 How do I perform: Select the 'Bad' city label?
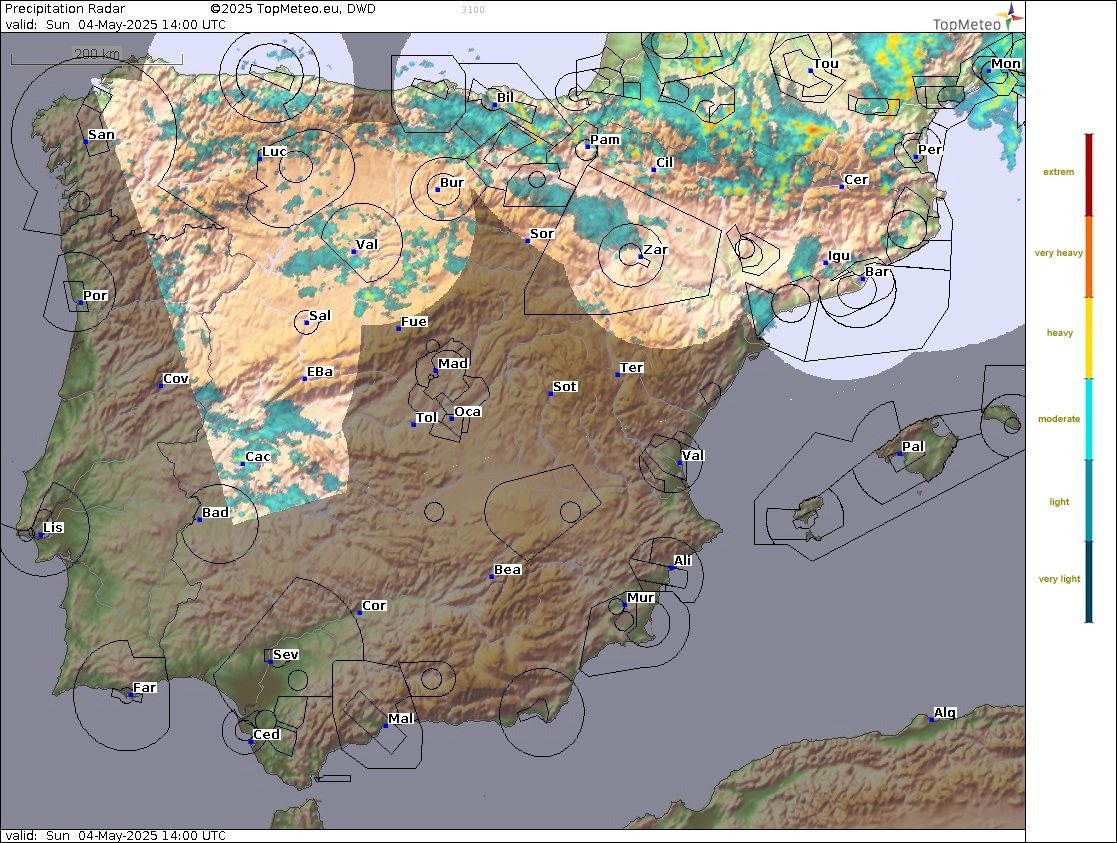pos(215,512)
